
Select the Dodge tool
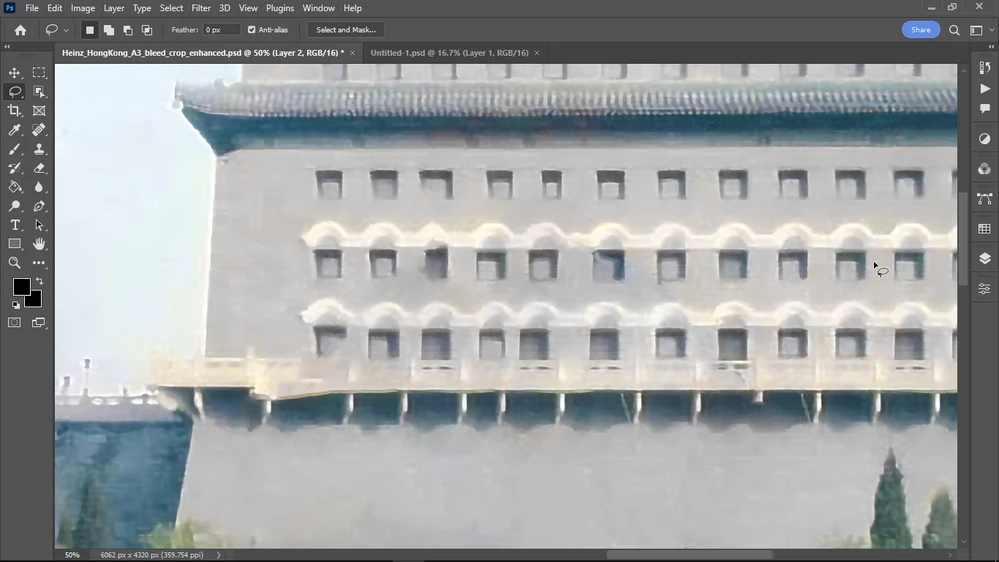click(x=14, y=206)
